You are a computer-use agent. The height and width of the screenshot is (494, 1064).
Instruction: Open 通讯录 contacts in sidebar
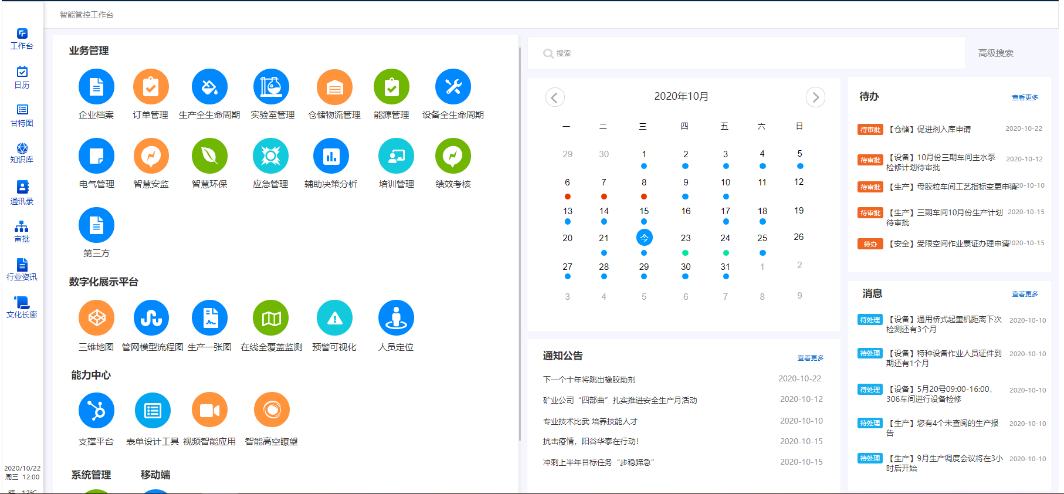22,192
